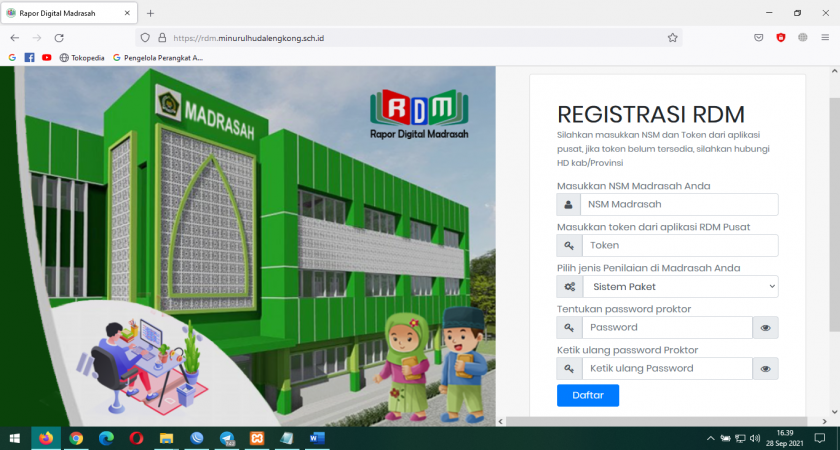Open a new browser tab
Viewport: 840px width, 450px height.
pyautogui.click(x=151, y=13)
